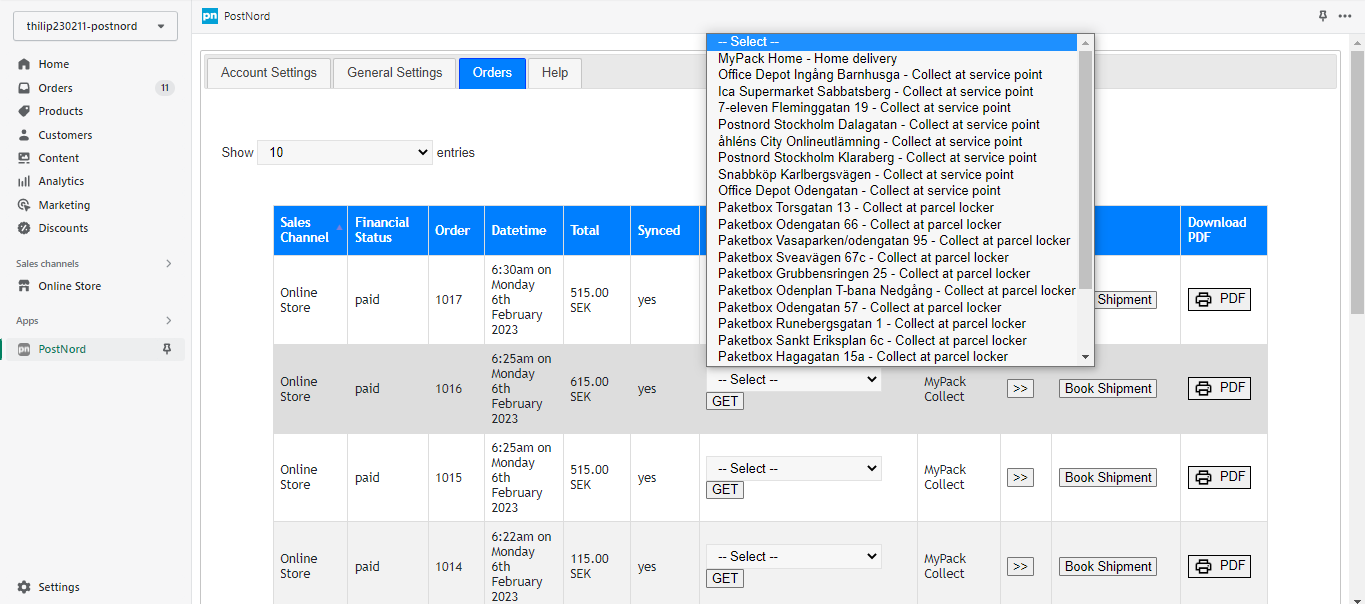The width and height of the screenshot is (1365, 604).
Task: Click the Sales Channel column sort arrow
Action: coord(338,230)
